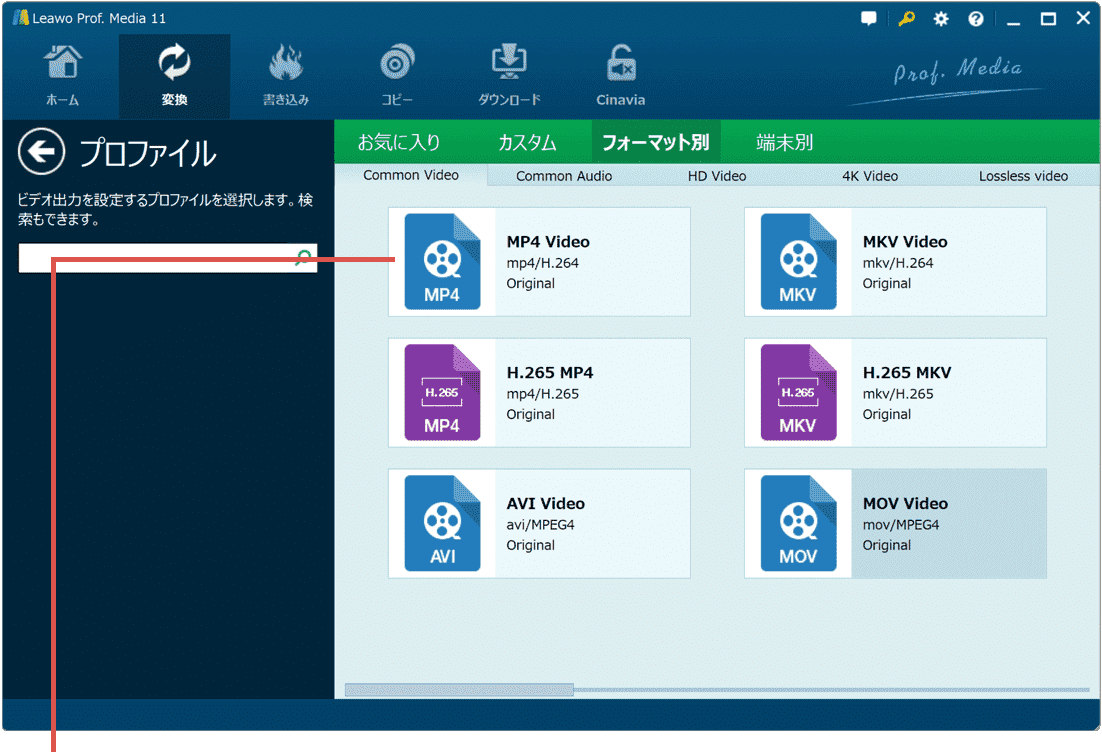Open the 4K Video sub-tab
1102x752 pixels.
[869, 176]
